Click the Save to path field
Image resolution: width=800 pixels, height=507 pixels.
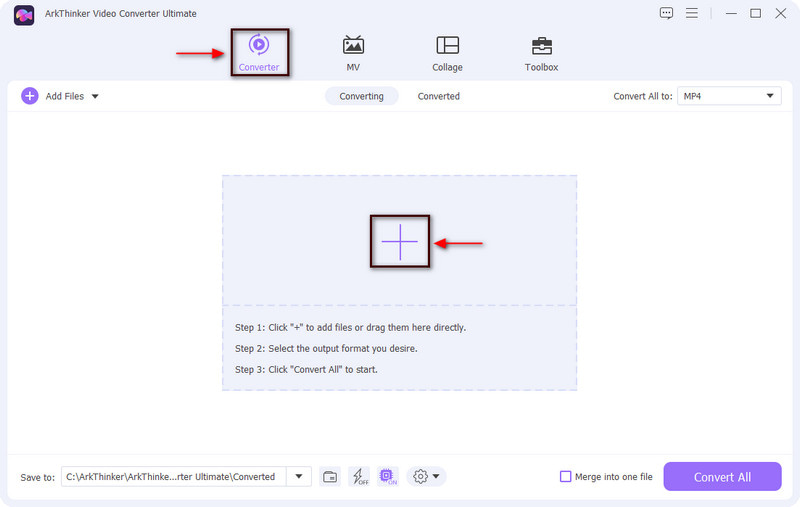pyautogui.click(x=173, y=476)
